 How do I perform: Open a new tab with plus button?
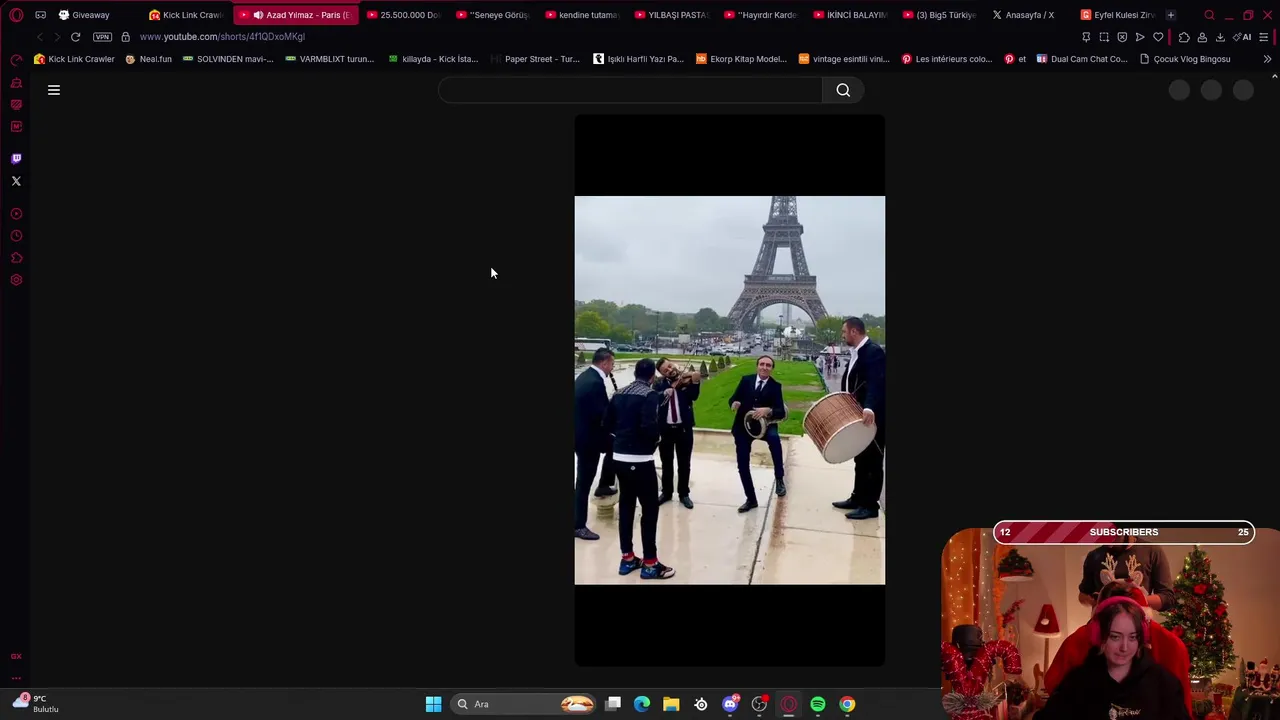(x=1170, y=15)
